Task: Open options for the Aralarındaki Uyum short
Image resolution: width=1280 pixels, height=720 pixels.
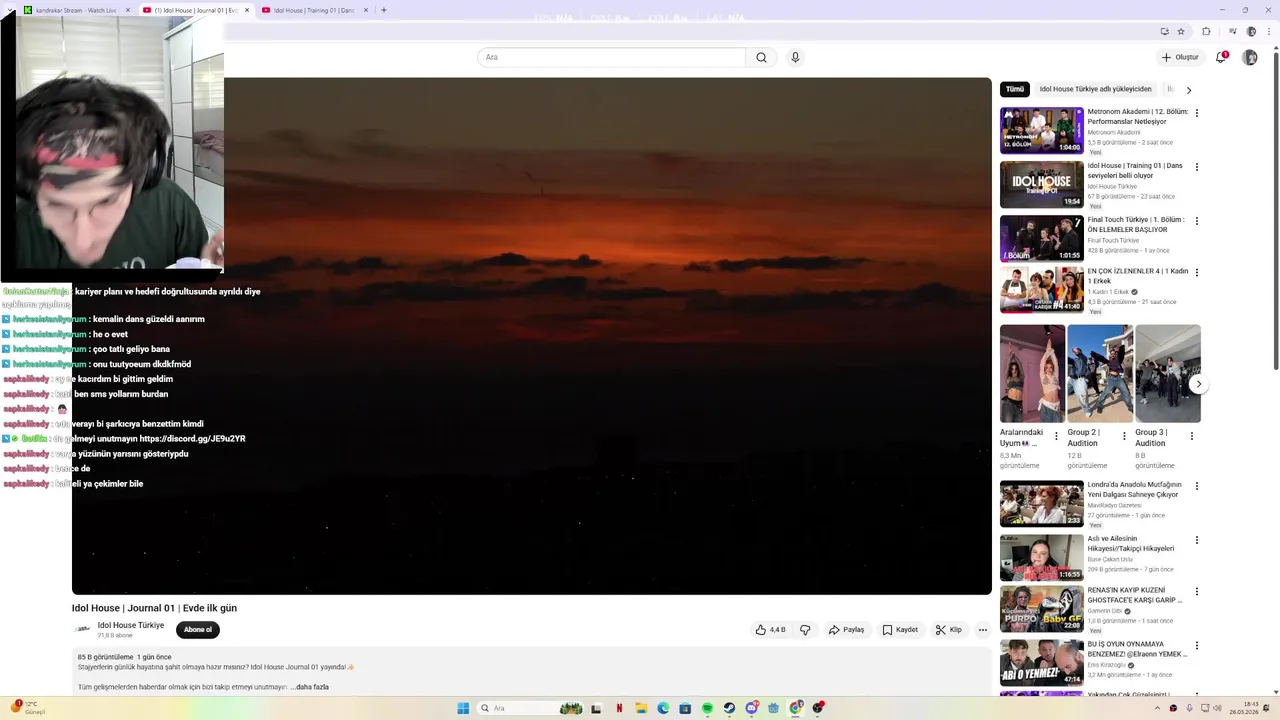Action: [x=1056, y=436]
